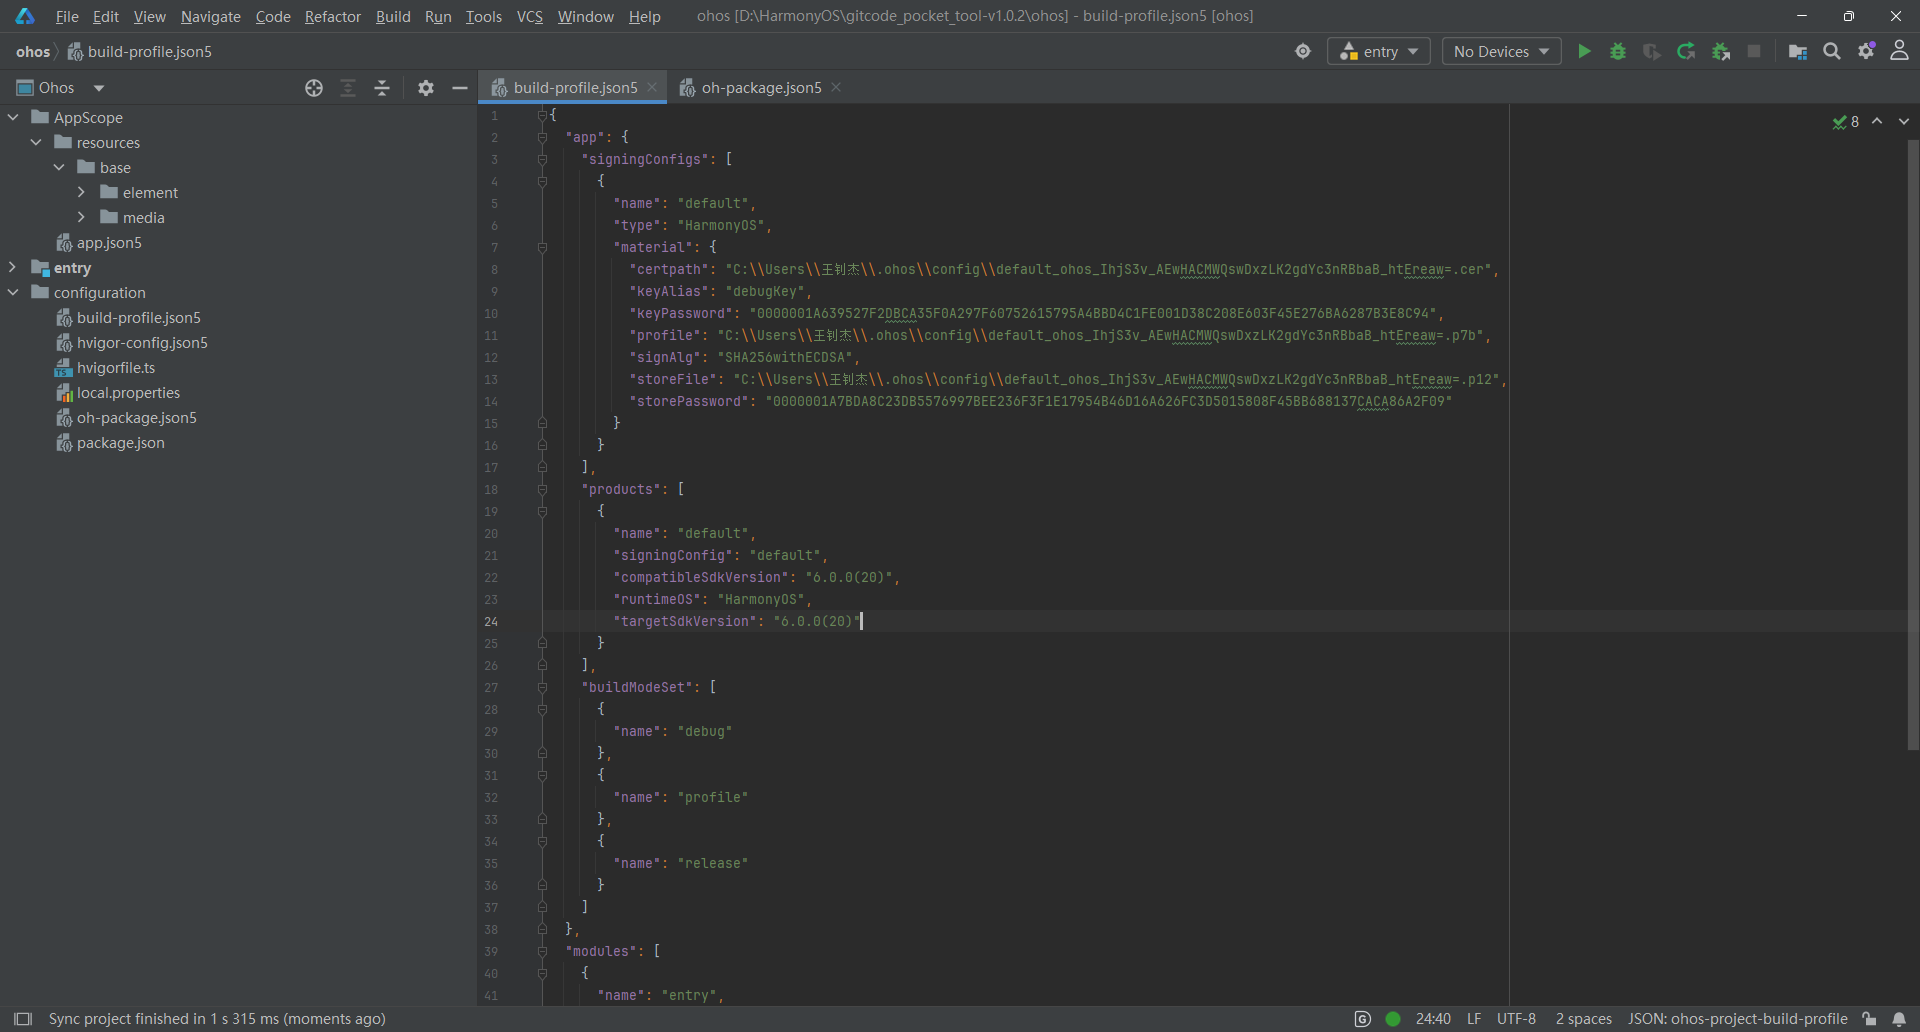The image size is (1920, 1032).
Task: Select hvigorfile.ts in project tree
Action: [116, 367]
